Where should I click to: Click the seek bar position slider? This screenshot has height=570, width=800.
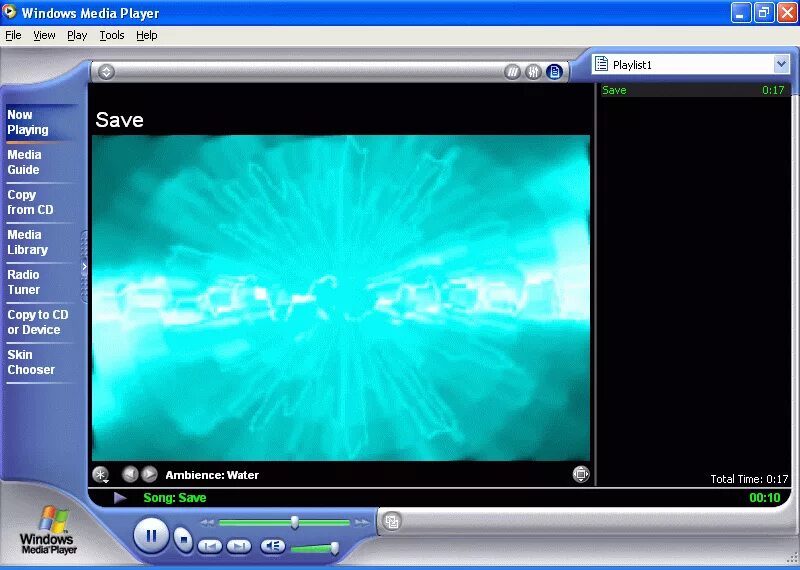pyautogui.click(x=294, y=522)
